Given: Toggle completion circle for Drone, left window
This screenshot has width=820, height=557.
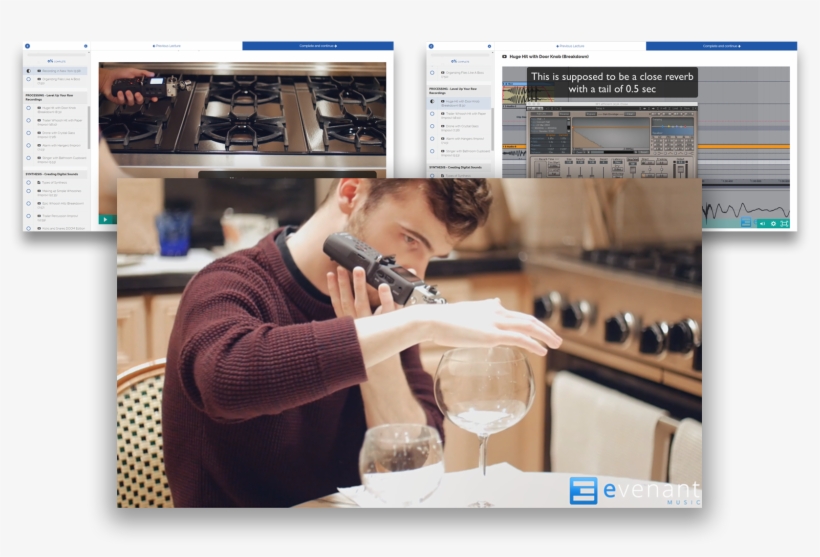Looking at the screenshot, I should tap(29, 133).
